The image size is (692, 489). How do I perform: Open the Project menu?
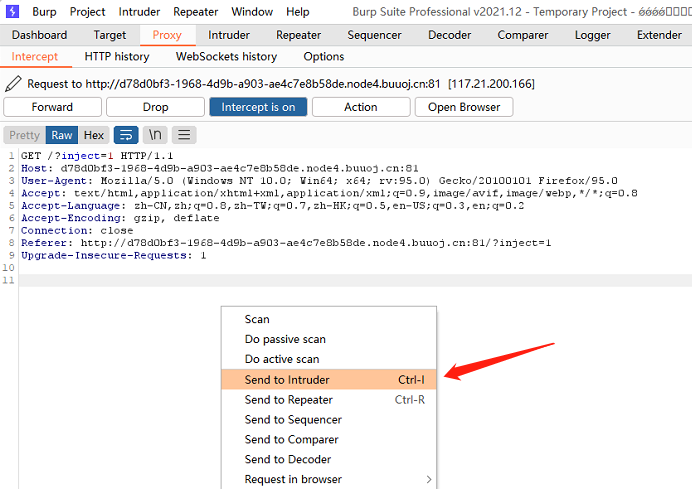click(87, 11)
